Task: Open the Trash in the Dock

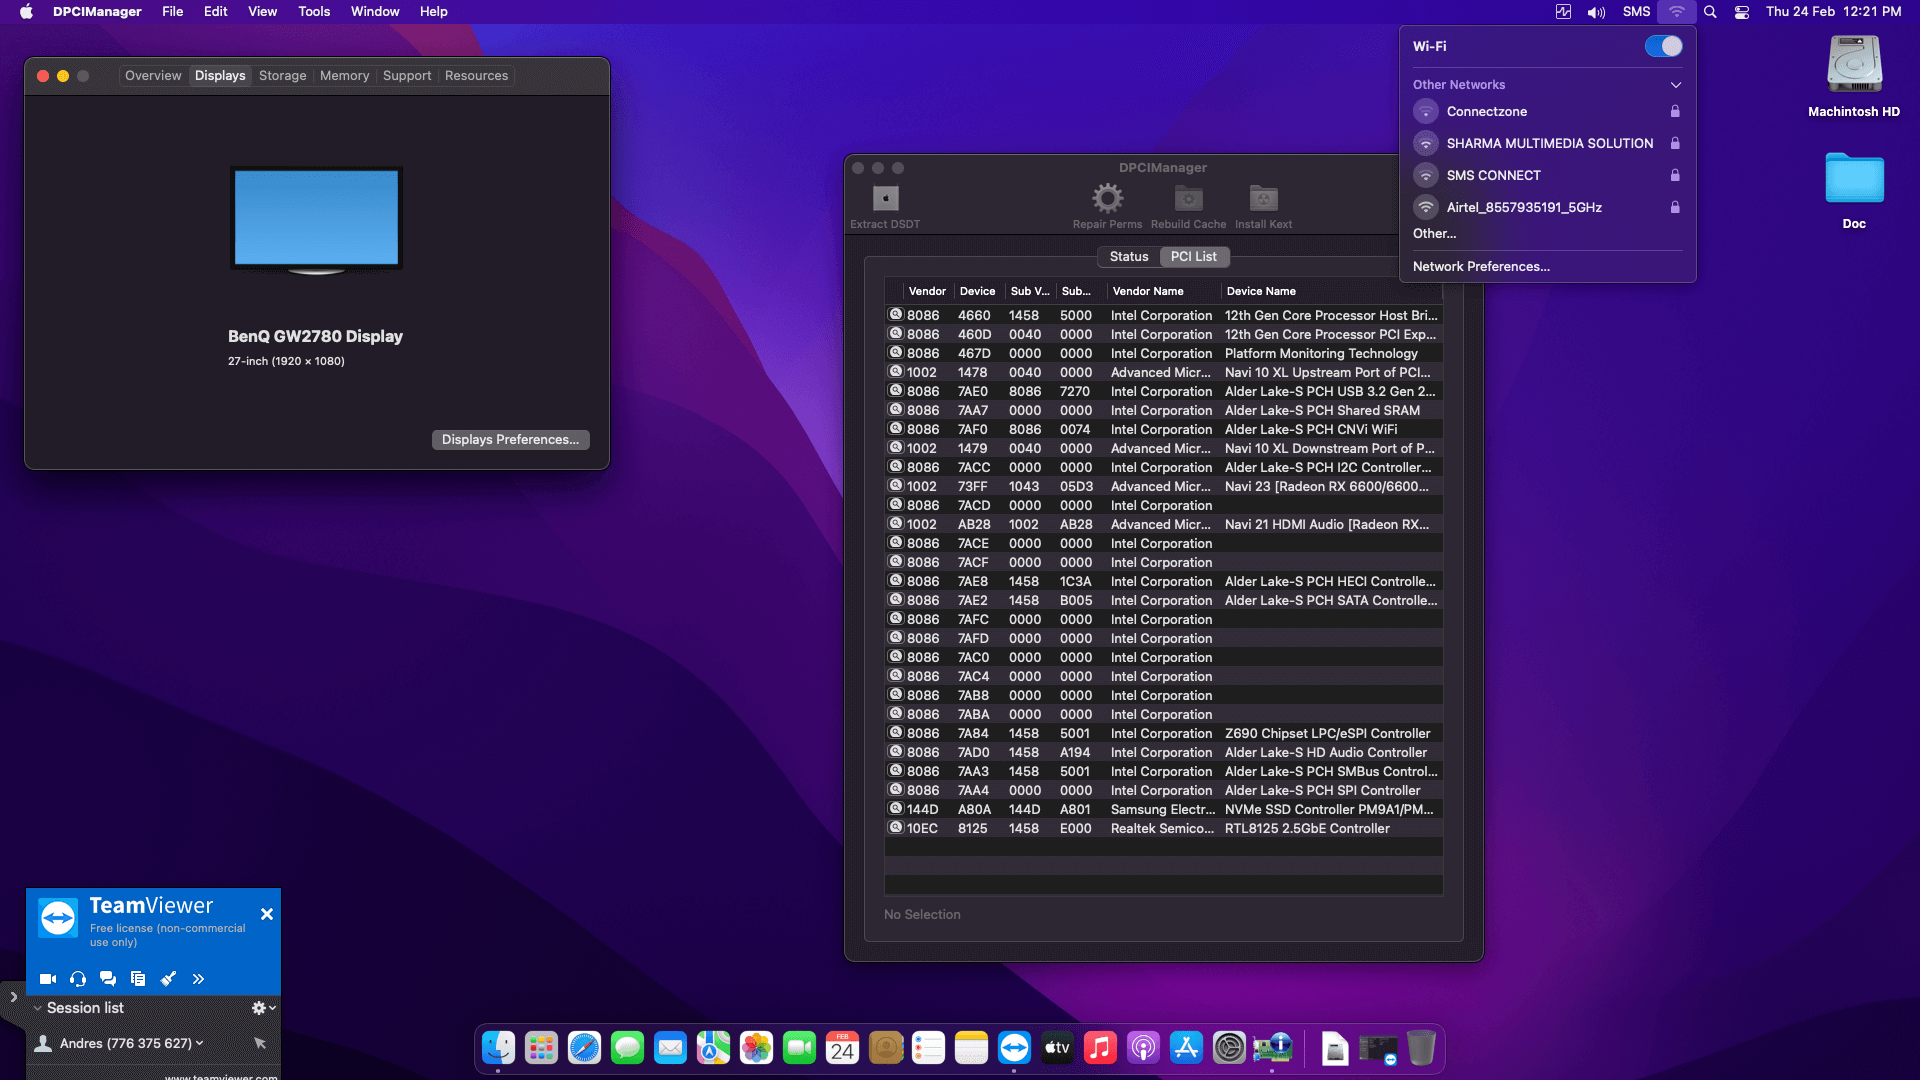Action: pos(1421,1048)
